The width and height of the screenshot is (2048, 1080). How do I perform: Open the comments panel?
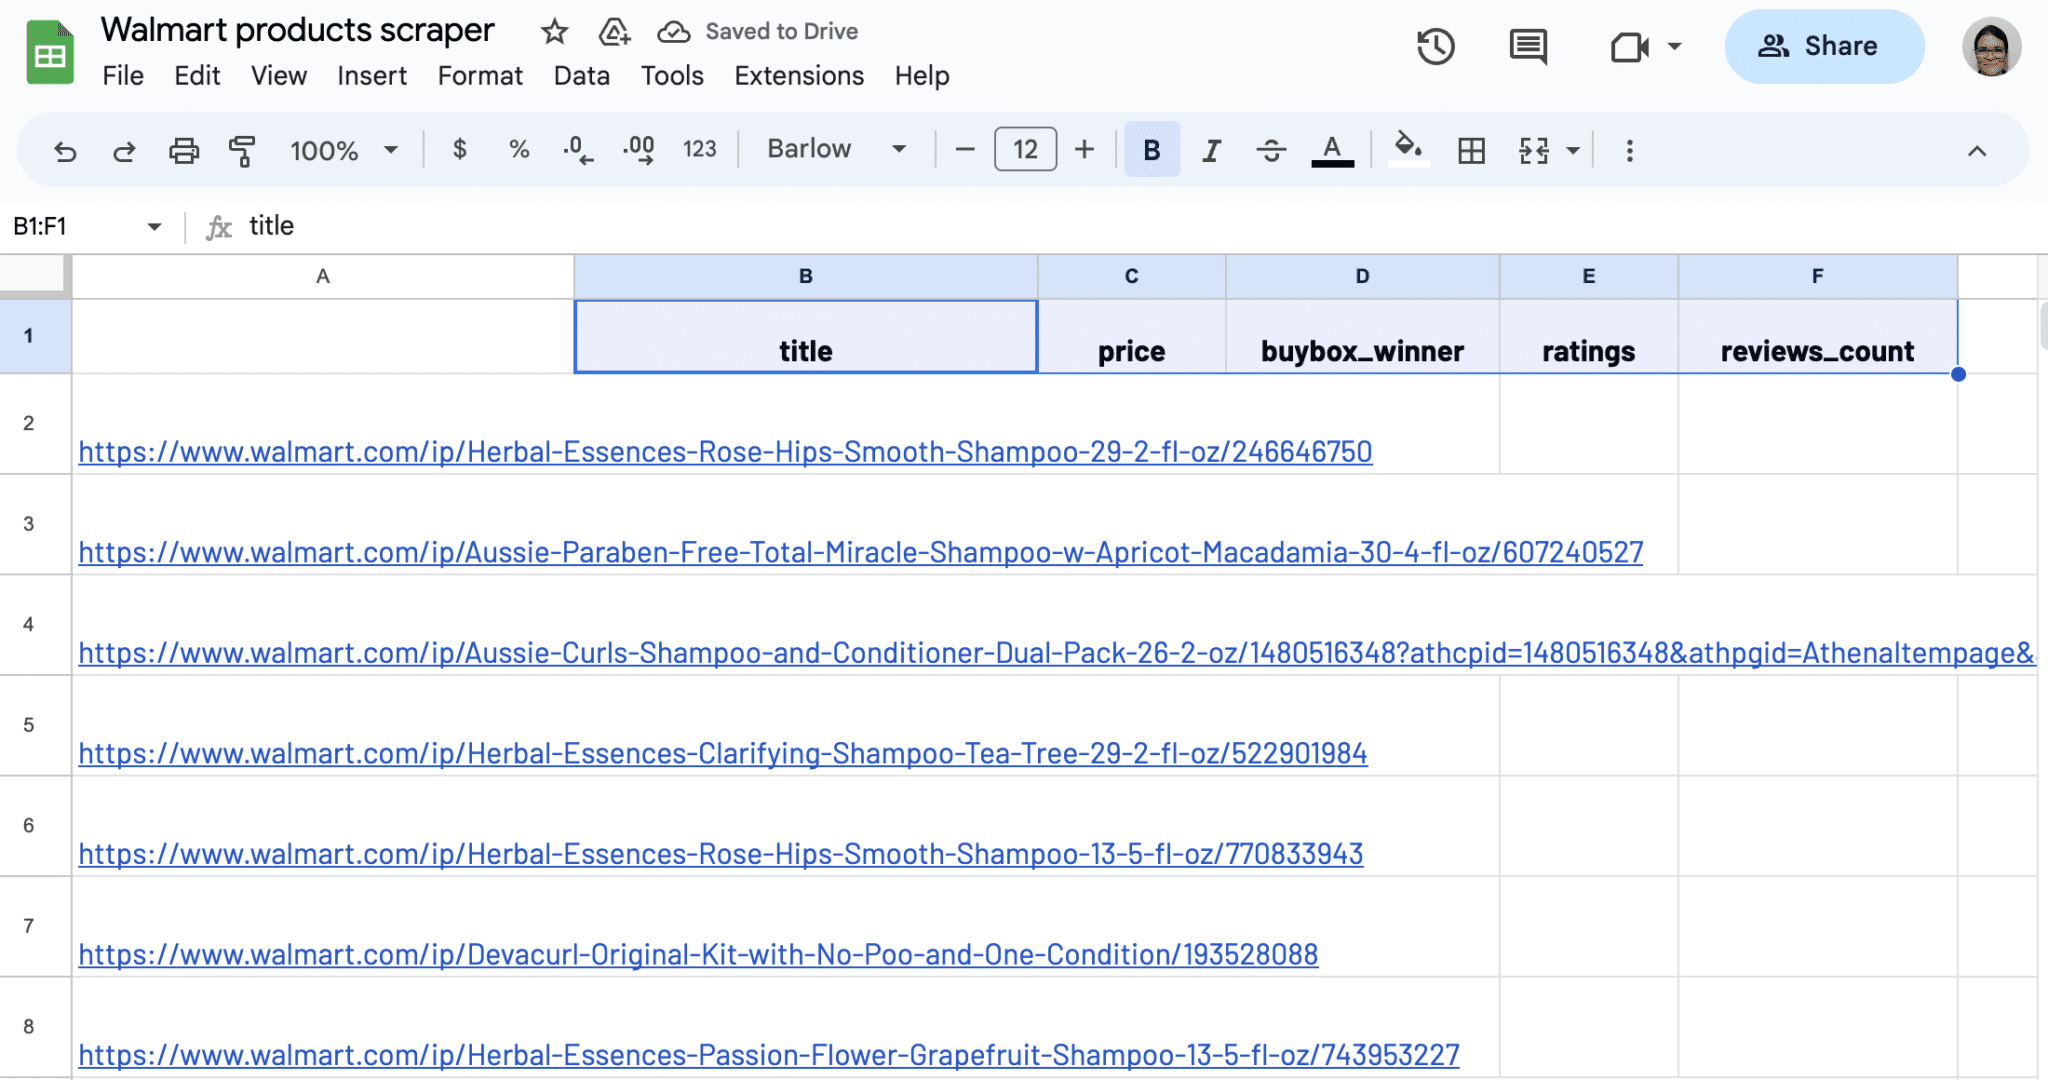point(1527,46)
